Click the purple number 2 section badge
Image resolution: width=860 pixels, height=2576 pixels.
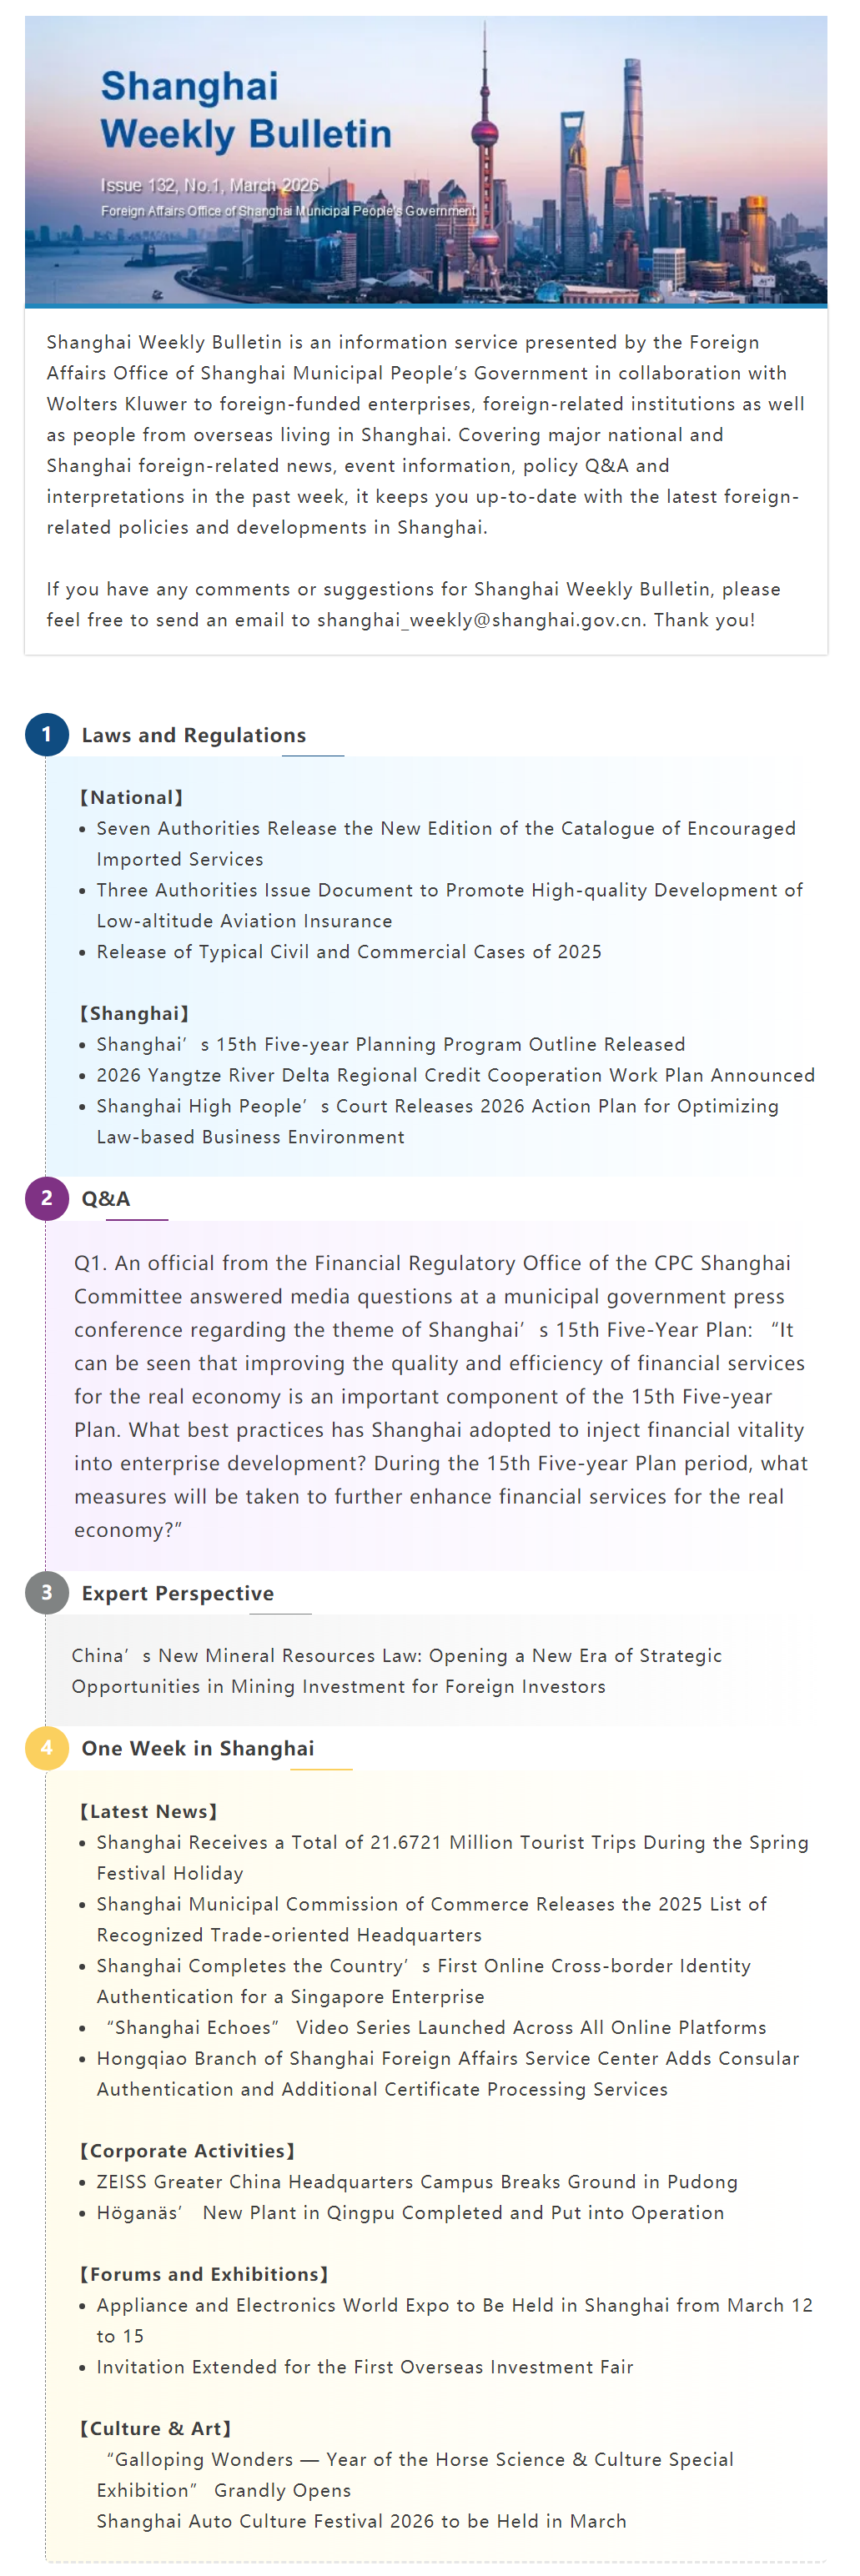click(46, 1198)
